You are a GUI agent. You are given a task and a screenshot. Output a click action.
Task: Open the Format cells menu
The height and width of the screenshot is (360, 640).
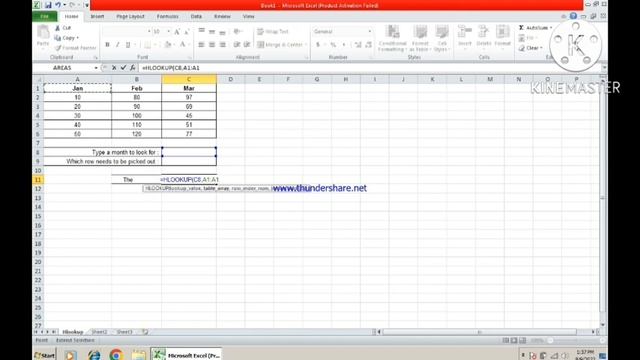point(502,37)
